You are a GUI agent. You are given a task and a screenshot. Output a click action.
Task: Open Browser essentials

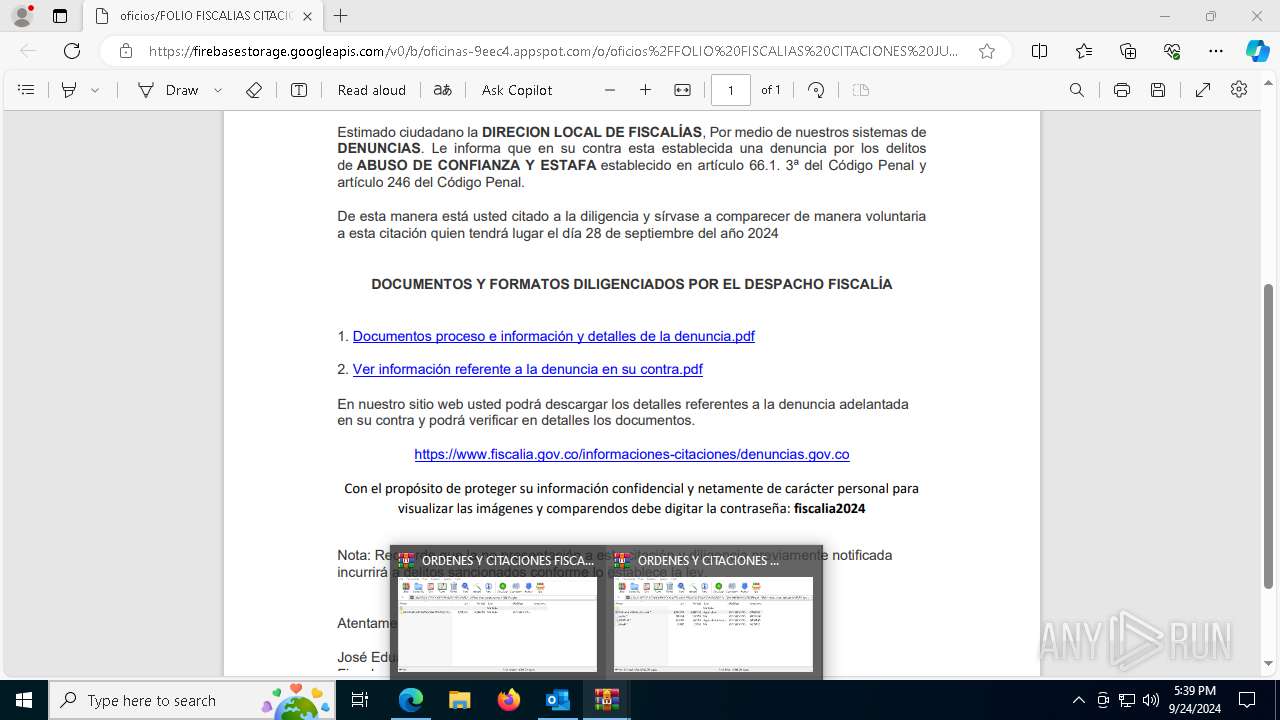[x=1172, y=51]
